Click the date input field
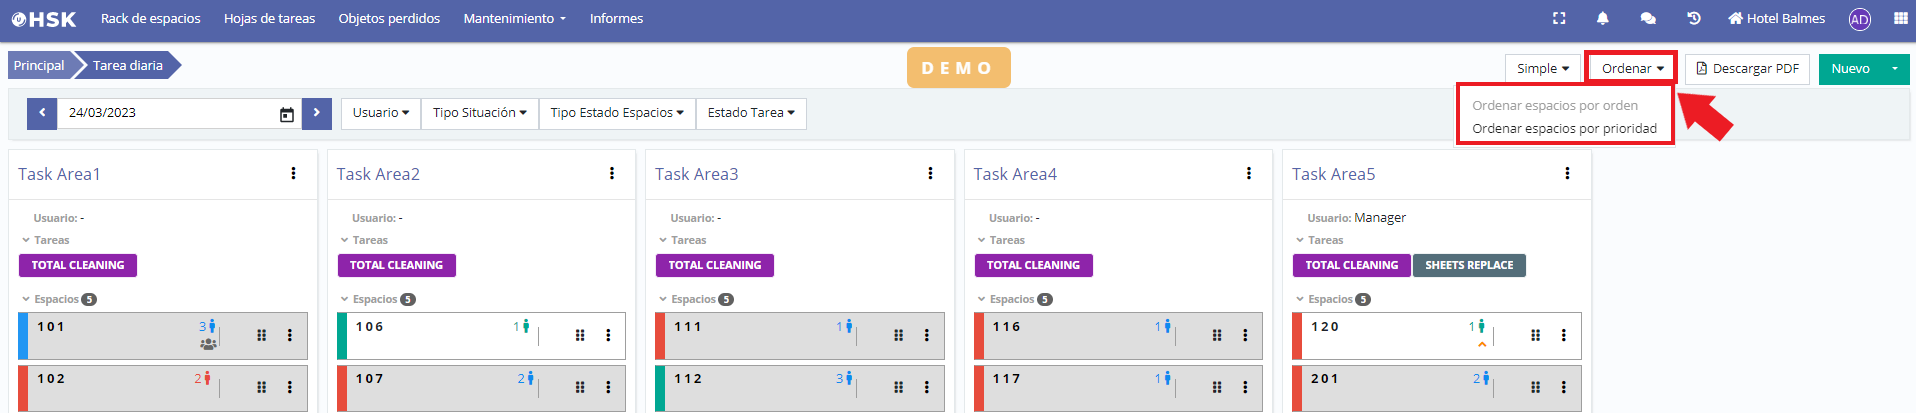Image resolution: width=1916 pixels, height=413 pixels. click(165, 113)
